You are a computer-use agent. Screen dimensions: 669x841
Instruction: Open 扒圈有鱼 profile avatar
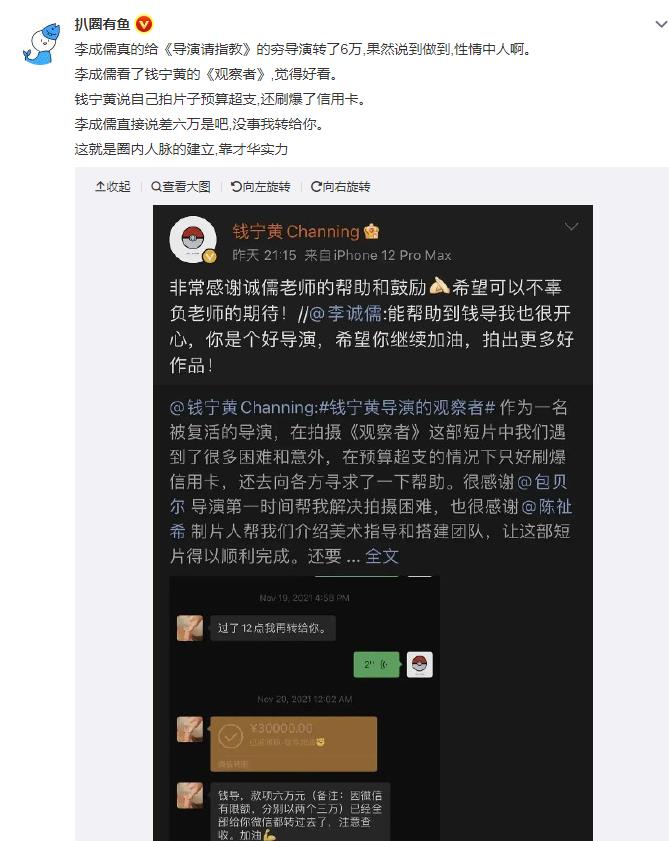pyautogui.click(x=41, y=43)
